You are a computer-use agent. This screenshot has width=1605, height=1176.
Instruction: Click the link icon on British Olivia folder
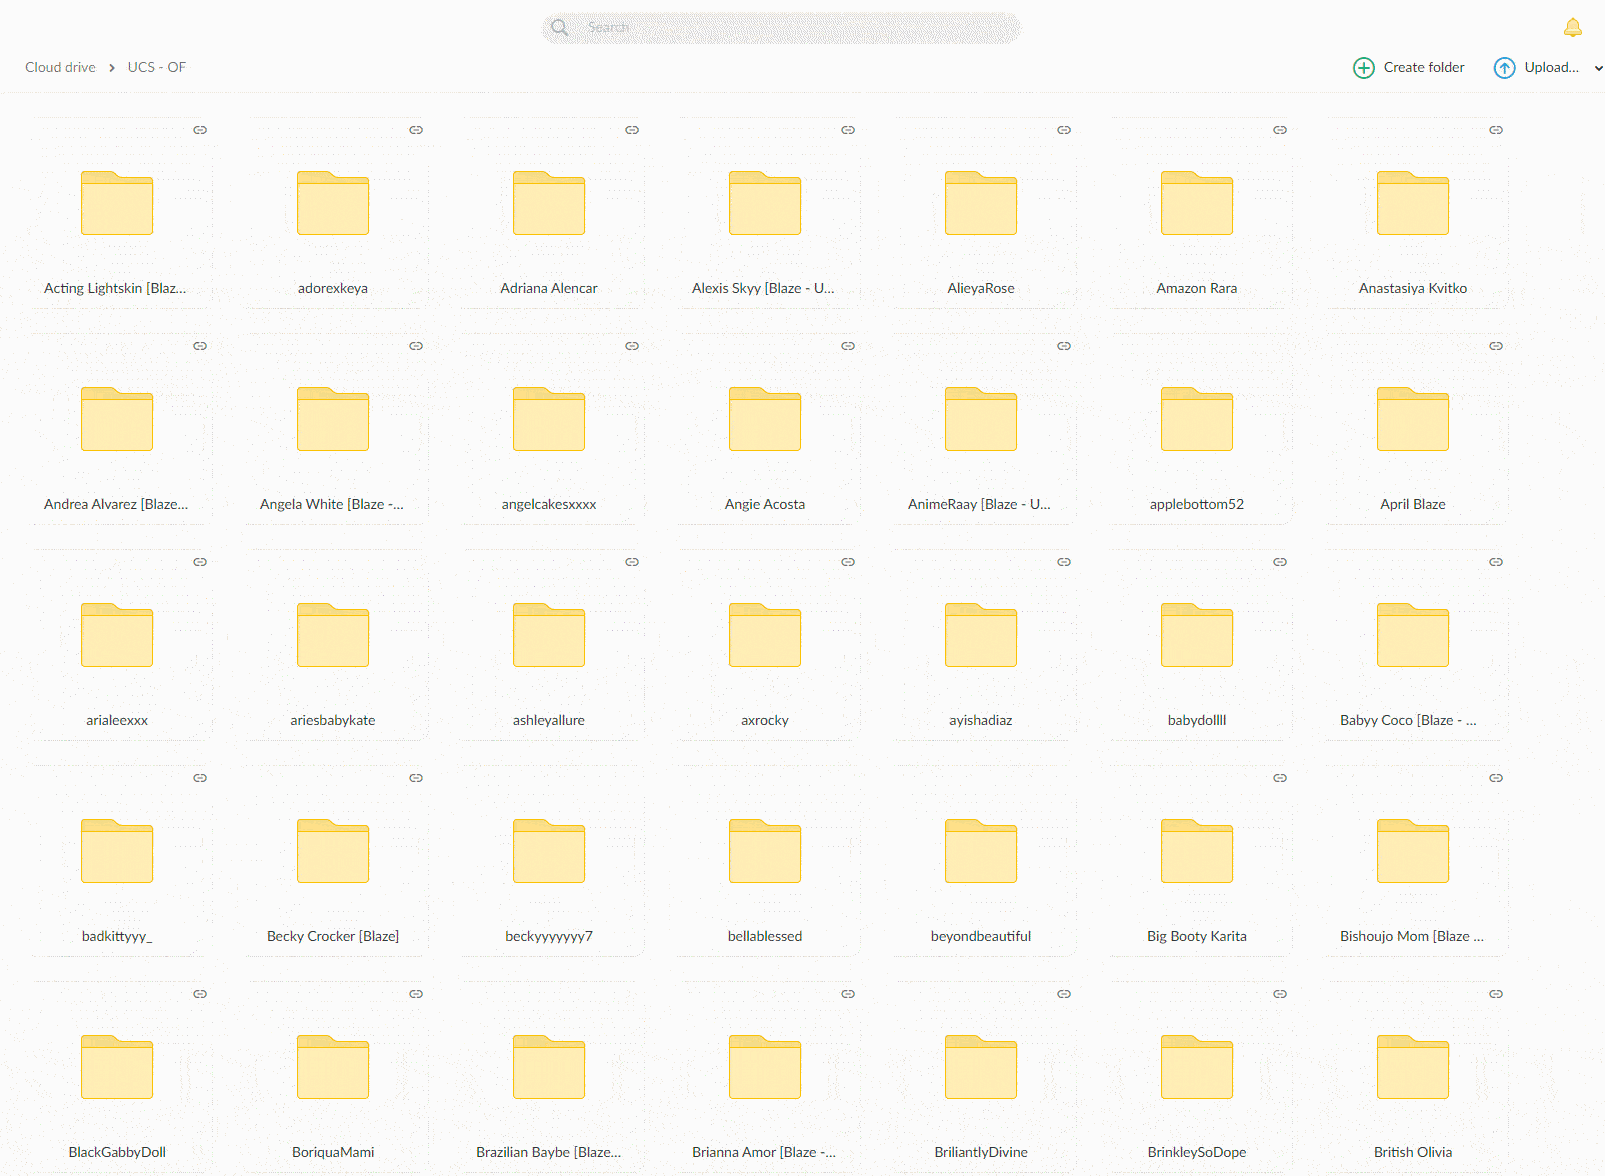1496,994
